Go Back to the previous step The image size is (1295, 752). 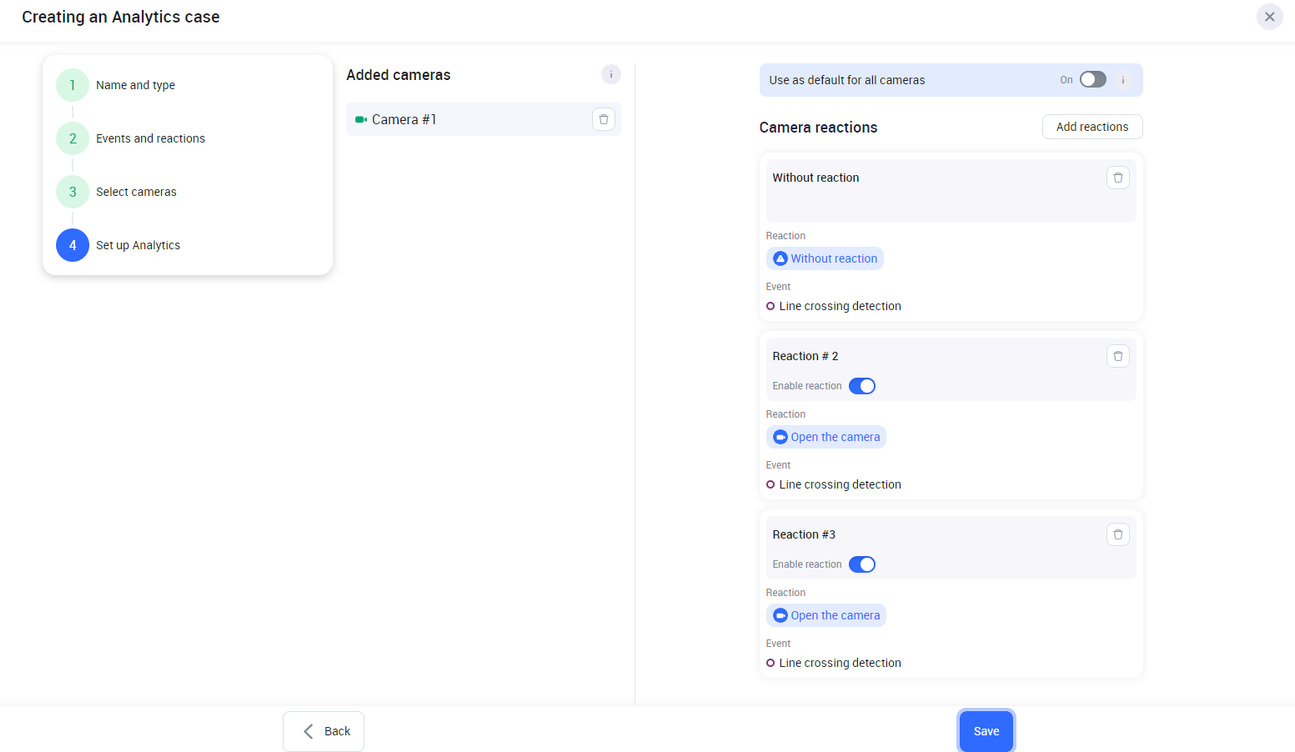tap(324, 731)
